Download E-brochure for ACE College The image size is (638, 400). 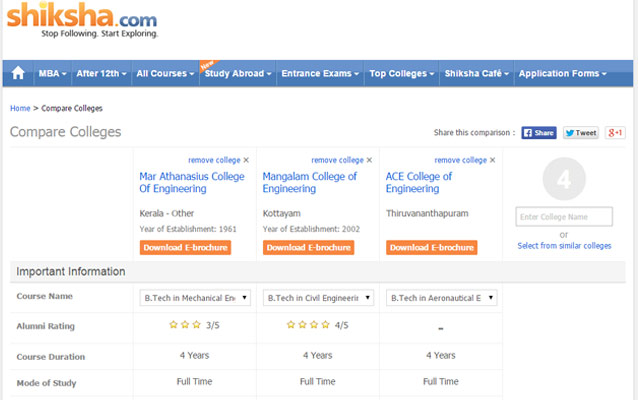tap(431, 247)
